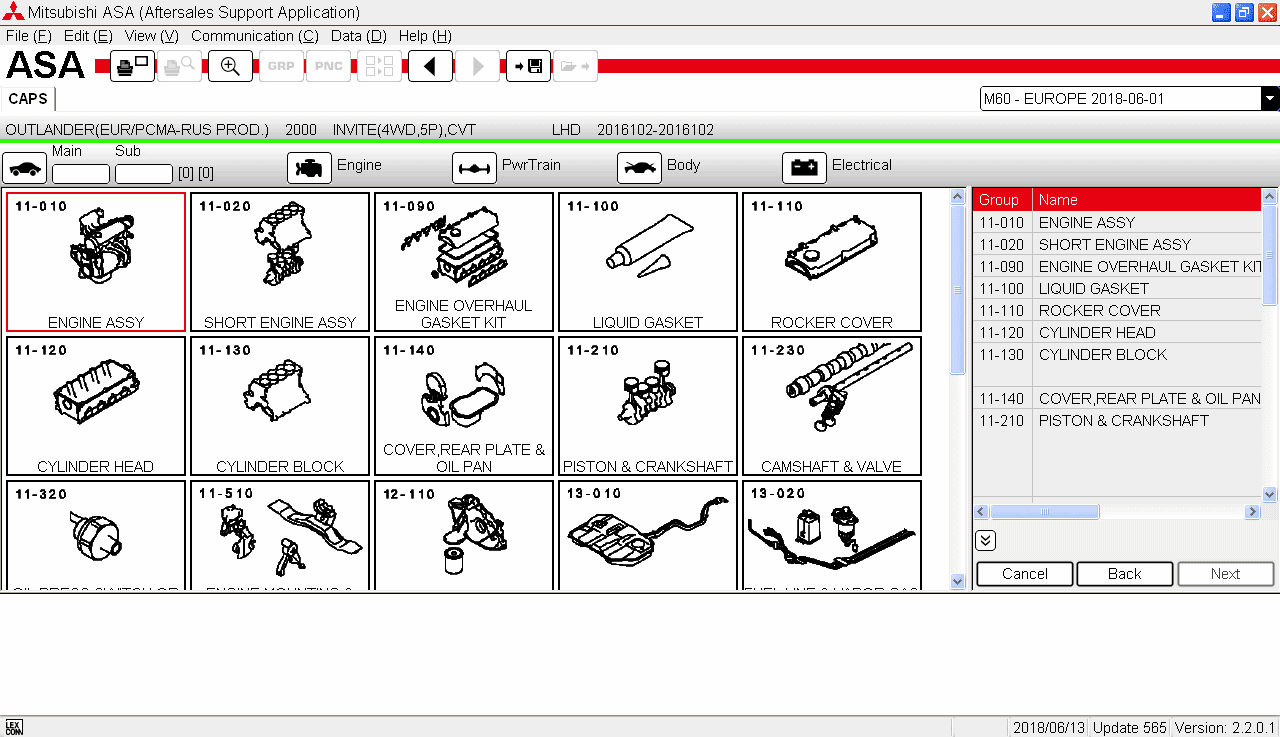This screenshot has height=737, width=1280.
Task: Open the 11-100 LIQUID GASKET thumbnail
Action: coord(648,262)
